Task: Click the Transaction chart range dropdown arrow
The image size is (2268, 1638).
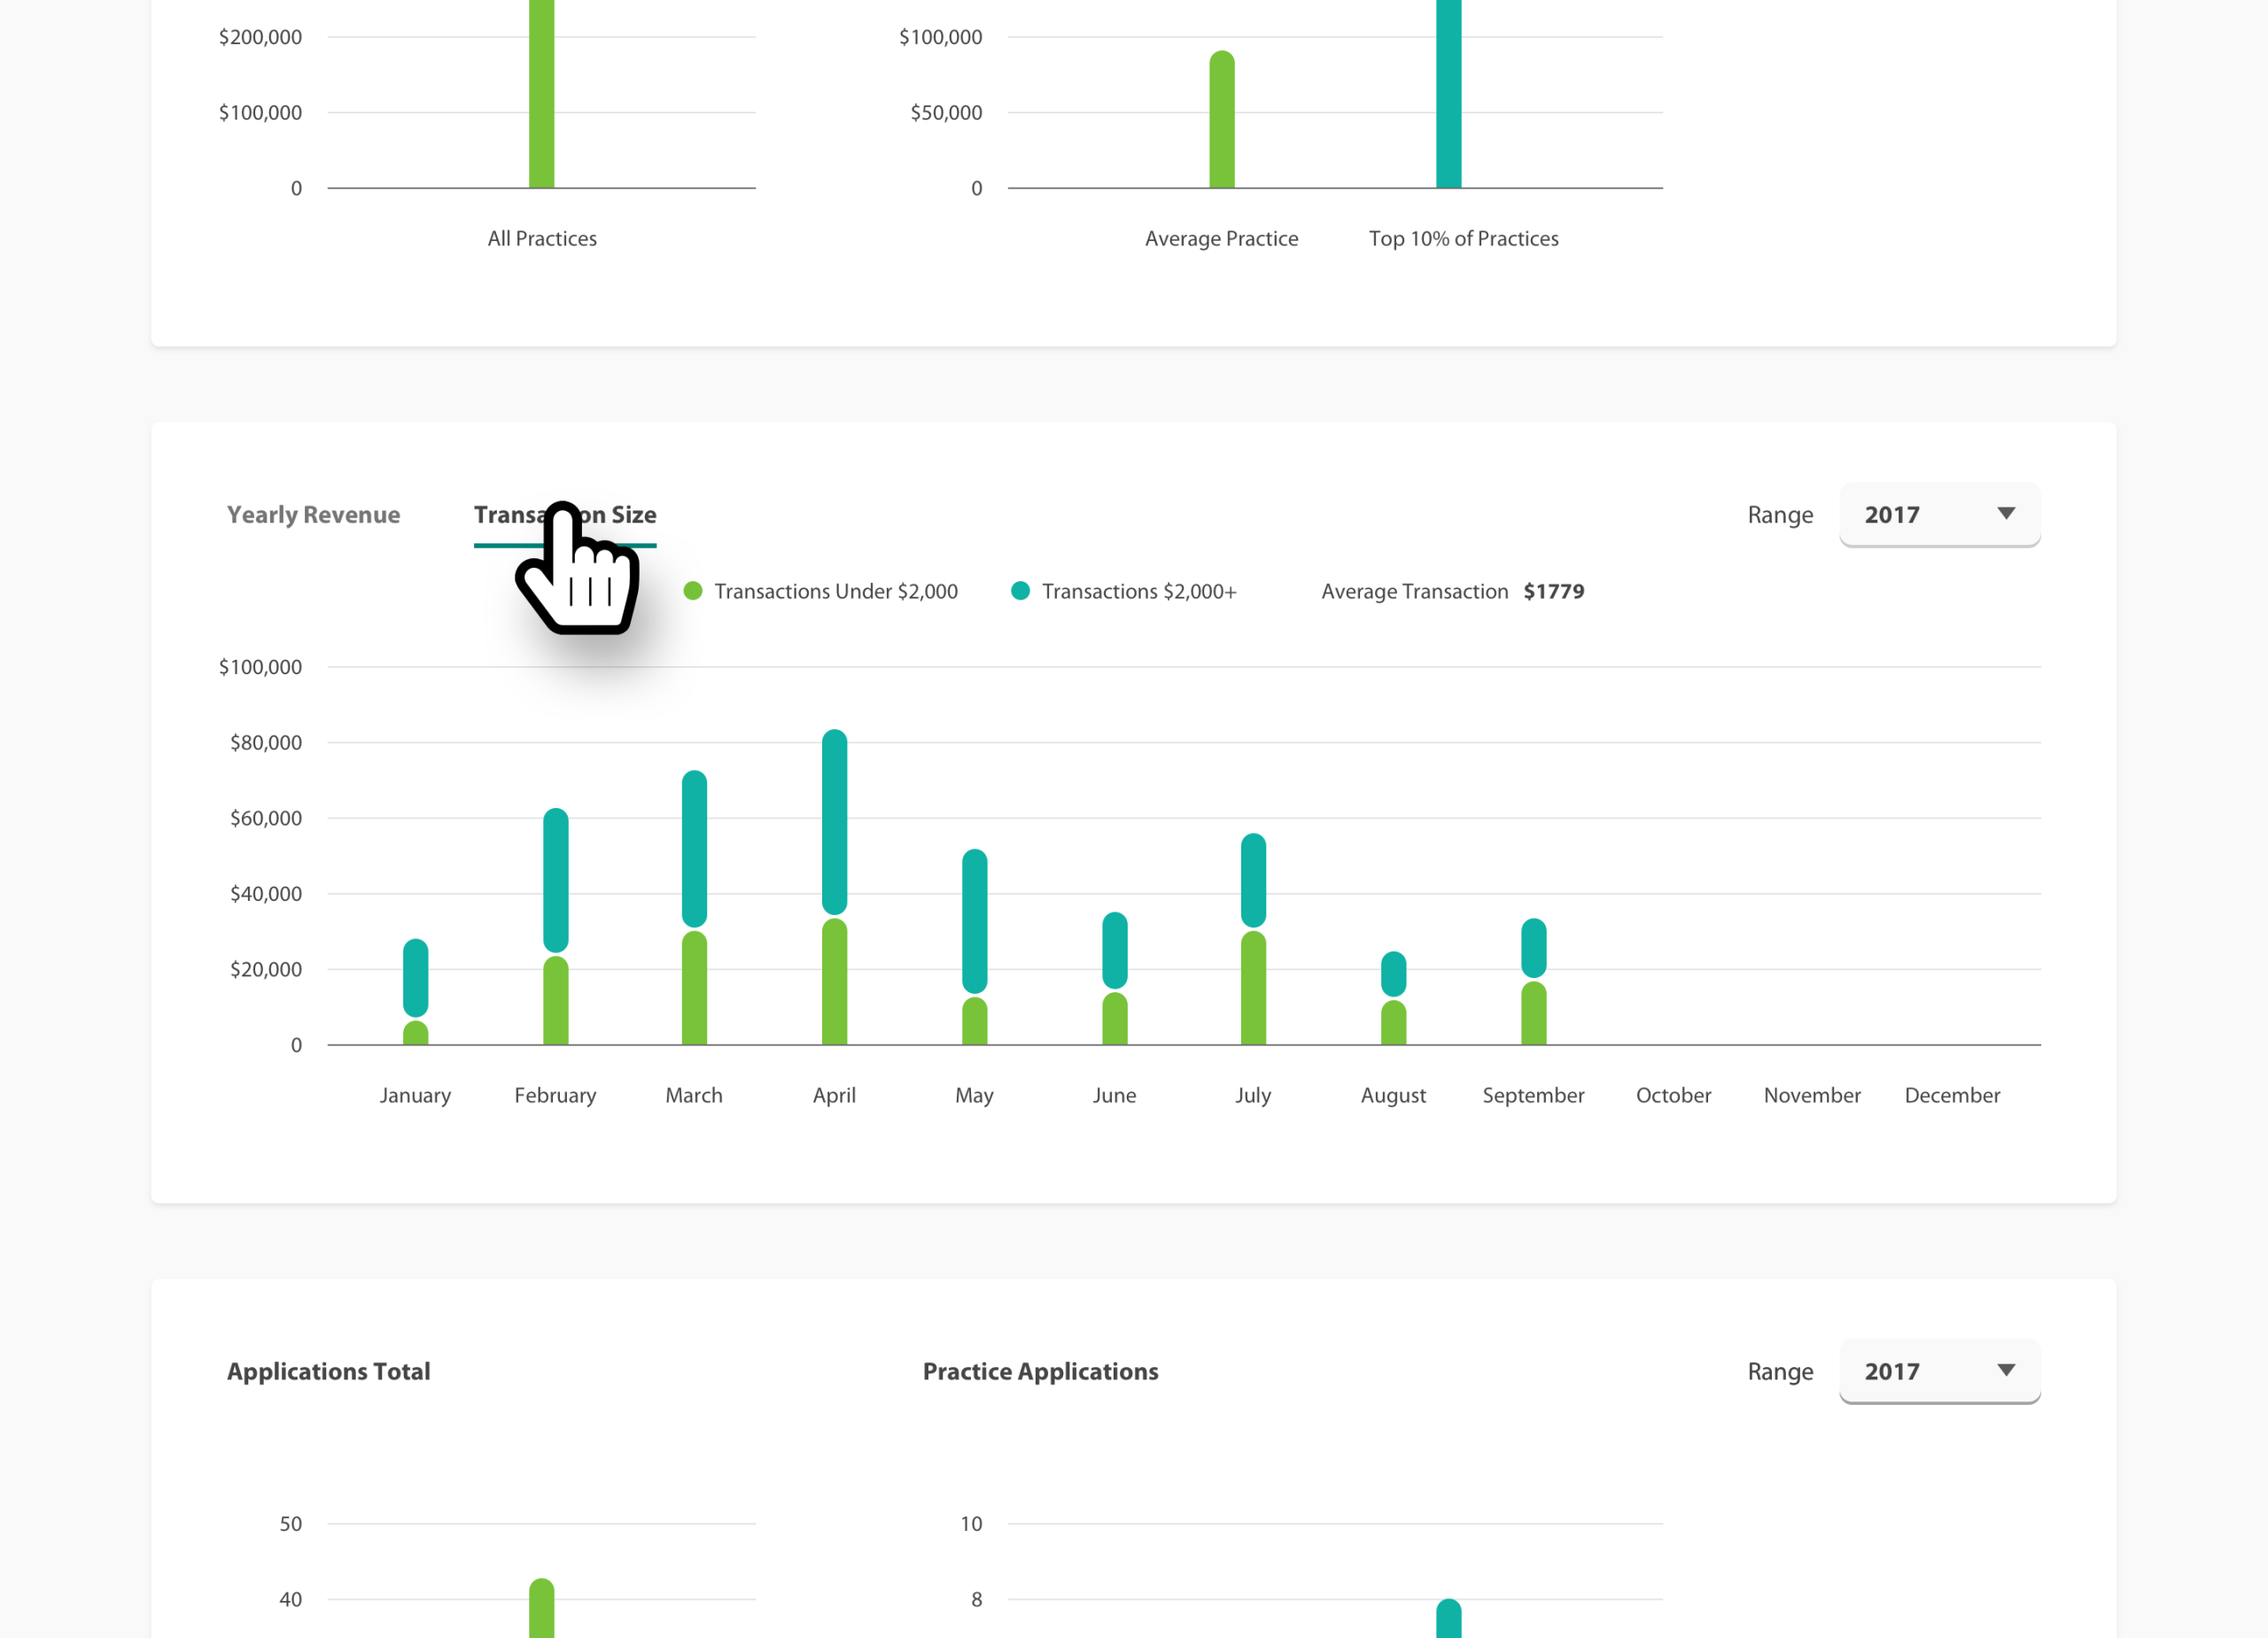Action: 2005,514
